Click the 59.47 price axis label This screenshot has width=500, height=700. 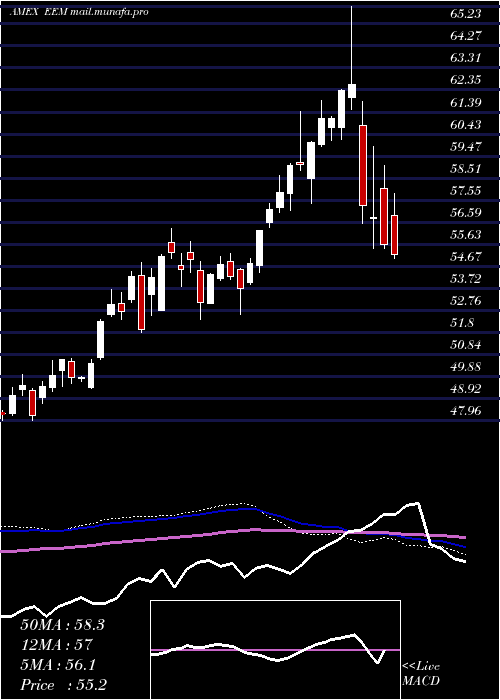coord(466,146)
